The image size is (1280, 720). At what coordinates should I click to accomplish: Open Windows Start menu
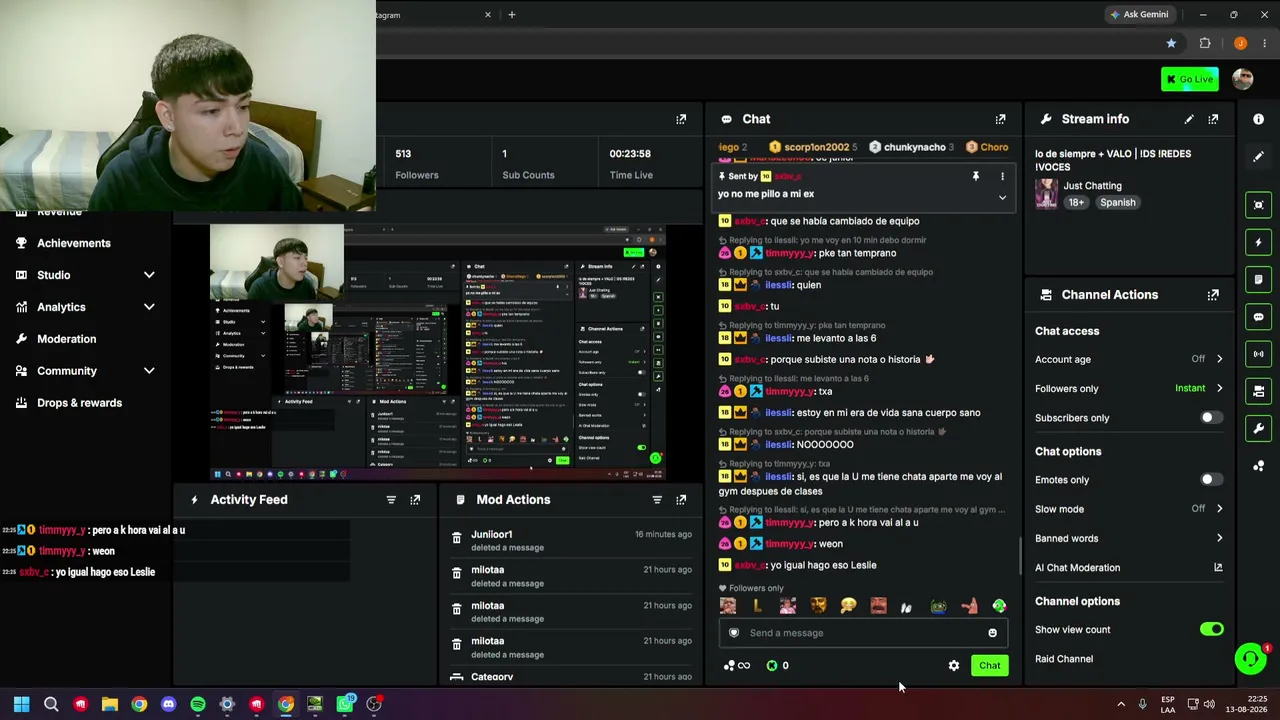click(21, 705)
